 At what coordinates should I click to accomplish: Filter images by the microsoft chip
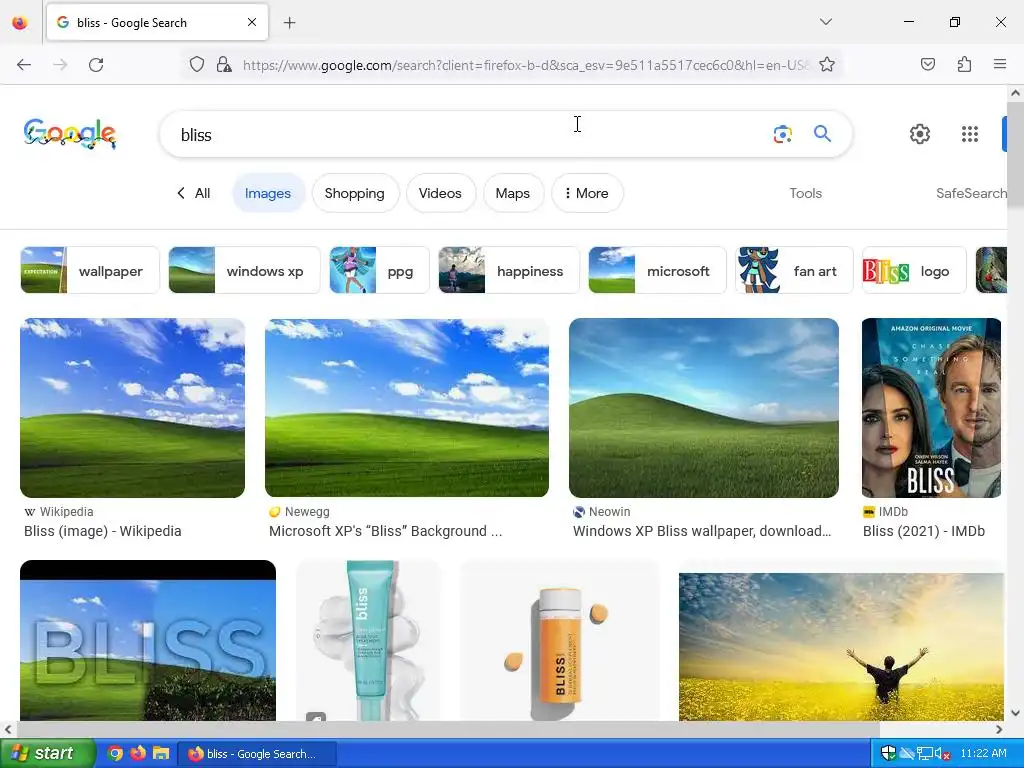(657, 270)
